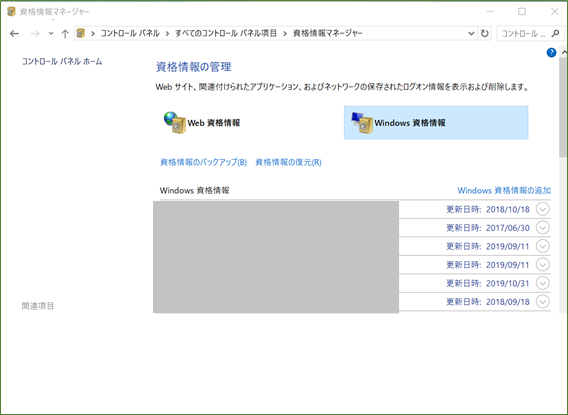Click the 更新日時: 2019/10/31 text
Viewport: 568px width, 415px height.
coord(488,283)
